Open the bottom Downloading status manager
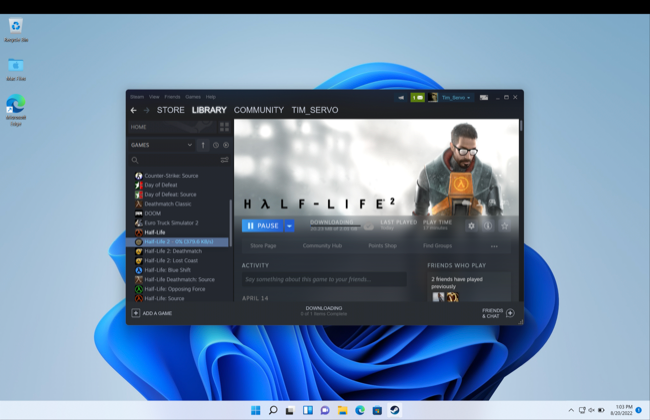Image resolution: width=650 pixels, height=420 pixels. click(x=324, y=311)
